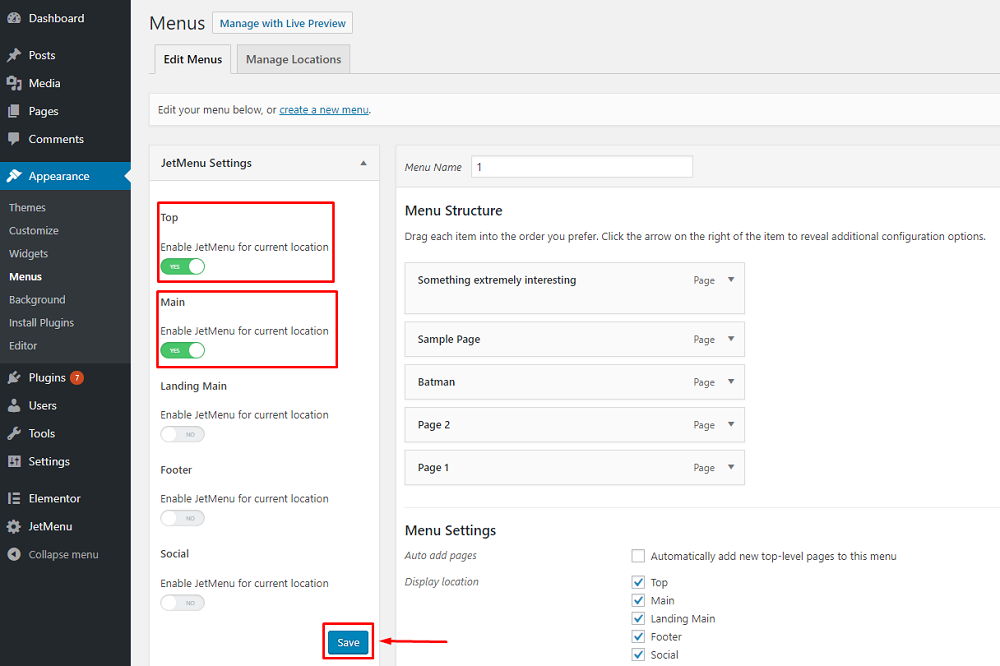Expand the Batman menu item arrow
Viewport: 1000px width, 666px height.
tap(731, 381)
